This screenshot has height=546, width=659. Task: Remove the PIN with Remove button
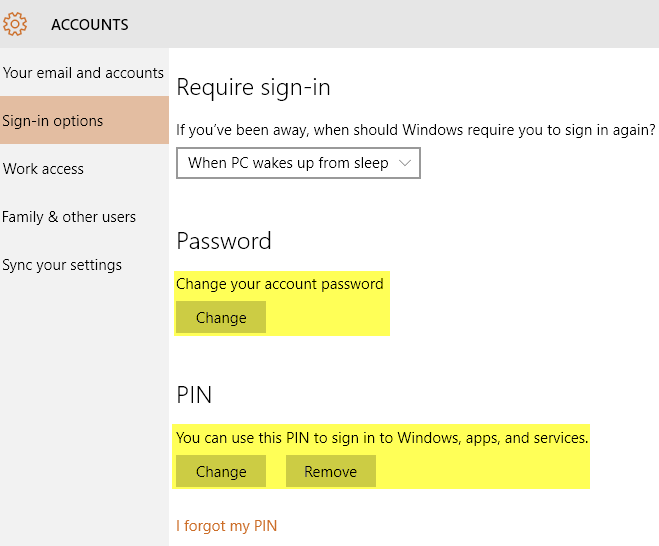[x=331, y=471]
